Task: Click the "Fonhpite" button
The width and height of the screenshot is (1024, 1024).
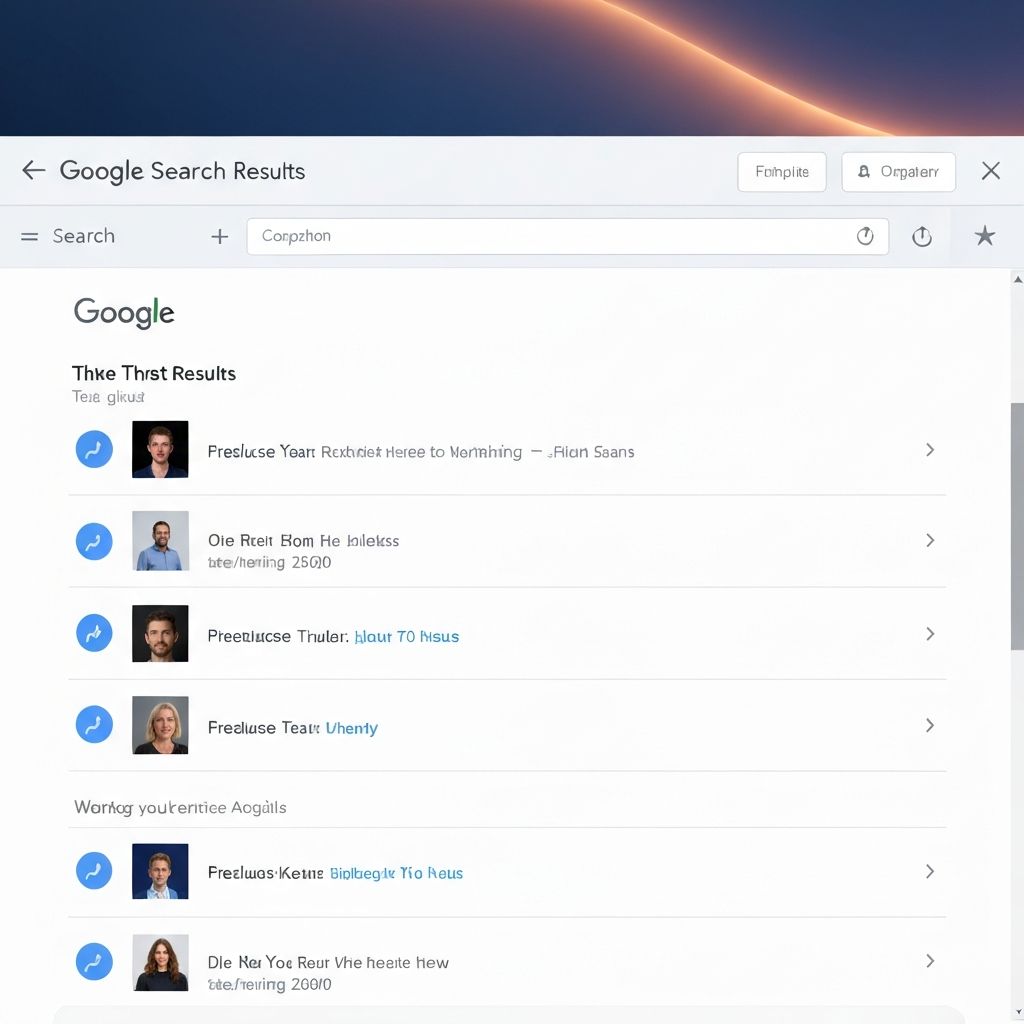Action: coord(782,172)
